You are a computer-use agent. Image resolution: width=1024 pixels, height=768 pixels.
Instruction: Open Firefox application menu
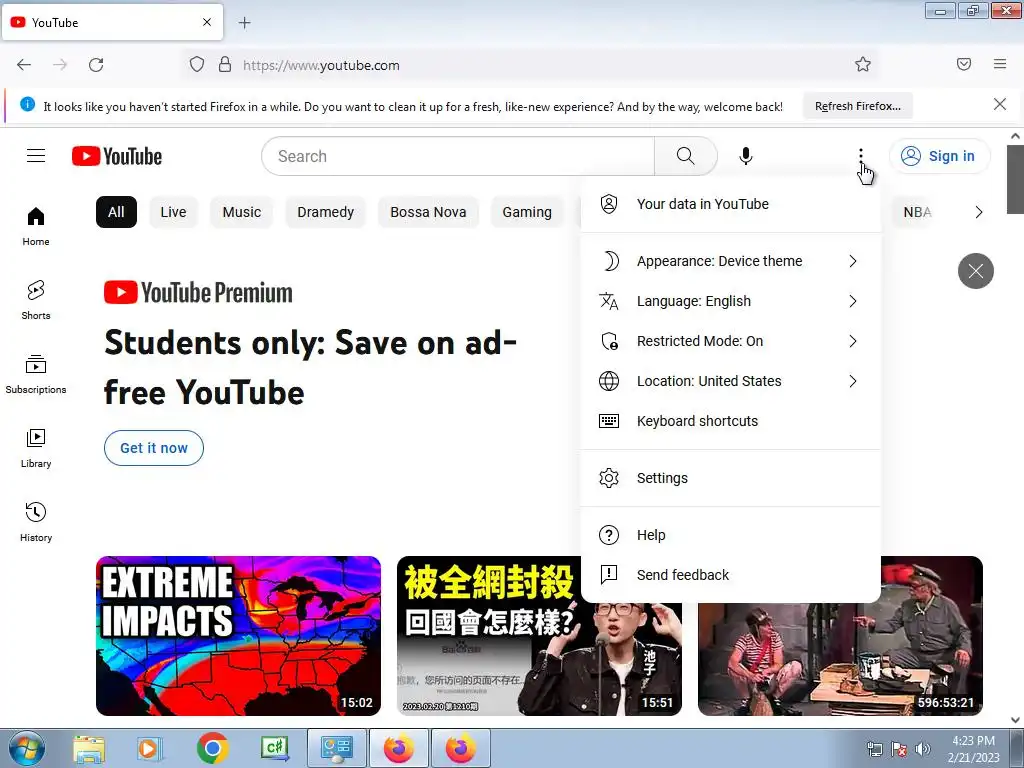click(1000, 64)
